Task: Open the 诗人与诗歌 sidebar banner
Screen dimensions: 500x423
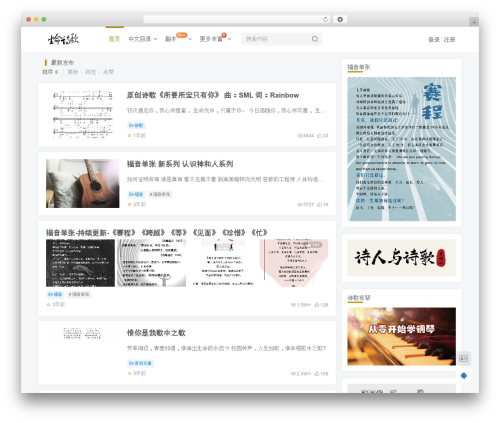Action: pos(402,258)
